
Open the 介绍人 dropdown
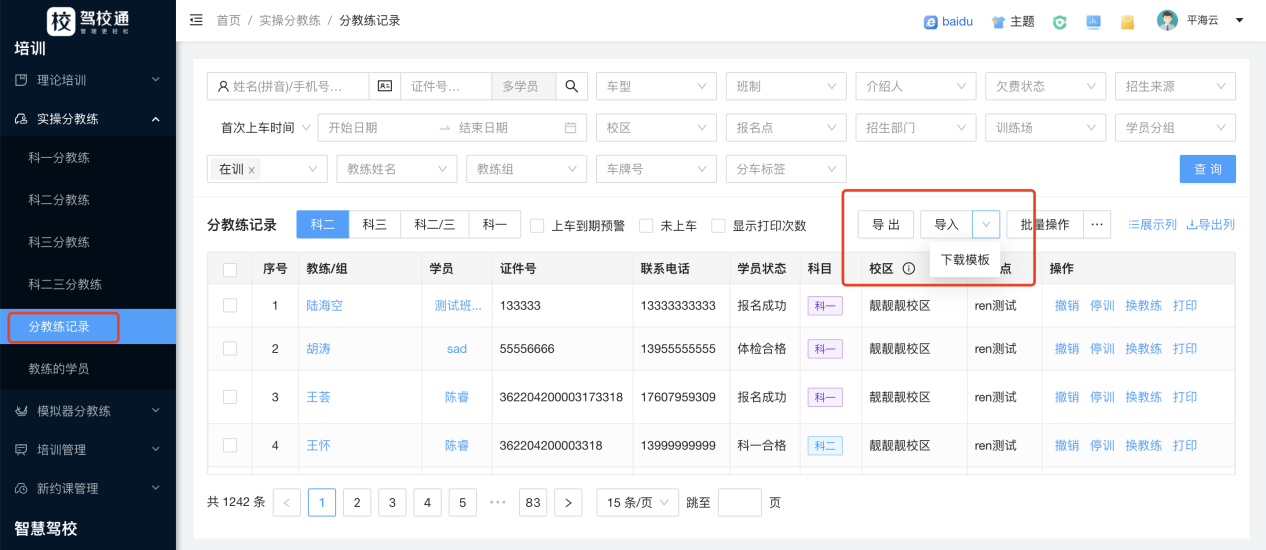(x=916, y=86)
